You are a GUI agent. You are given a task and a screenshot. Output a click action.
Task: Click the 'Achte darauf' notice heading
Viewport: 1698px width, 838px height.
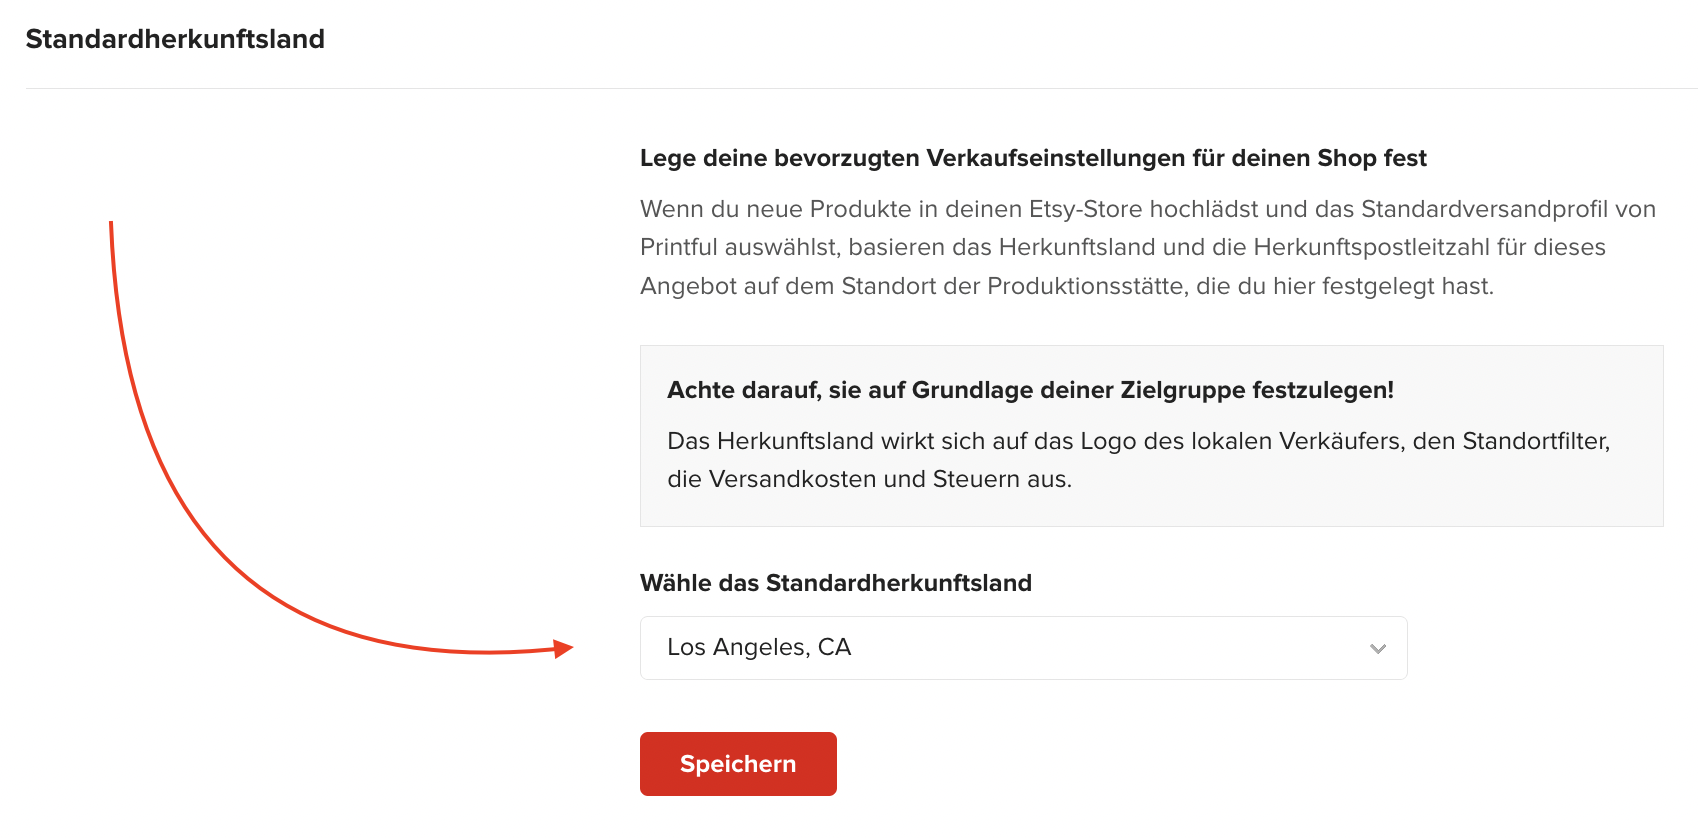[x=1030, y=390]
